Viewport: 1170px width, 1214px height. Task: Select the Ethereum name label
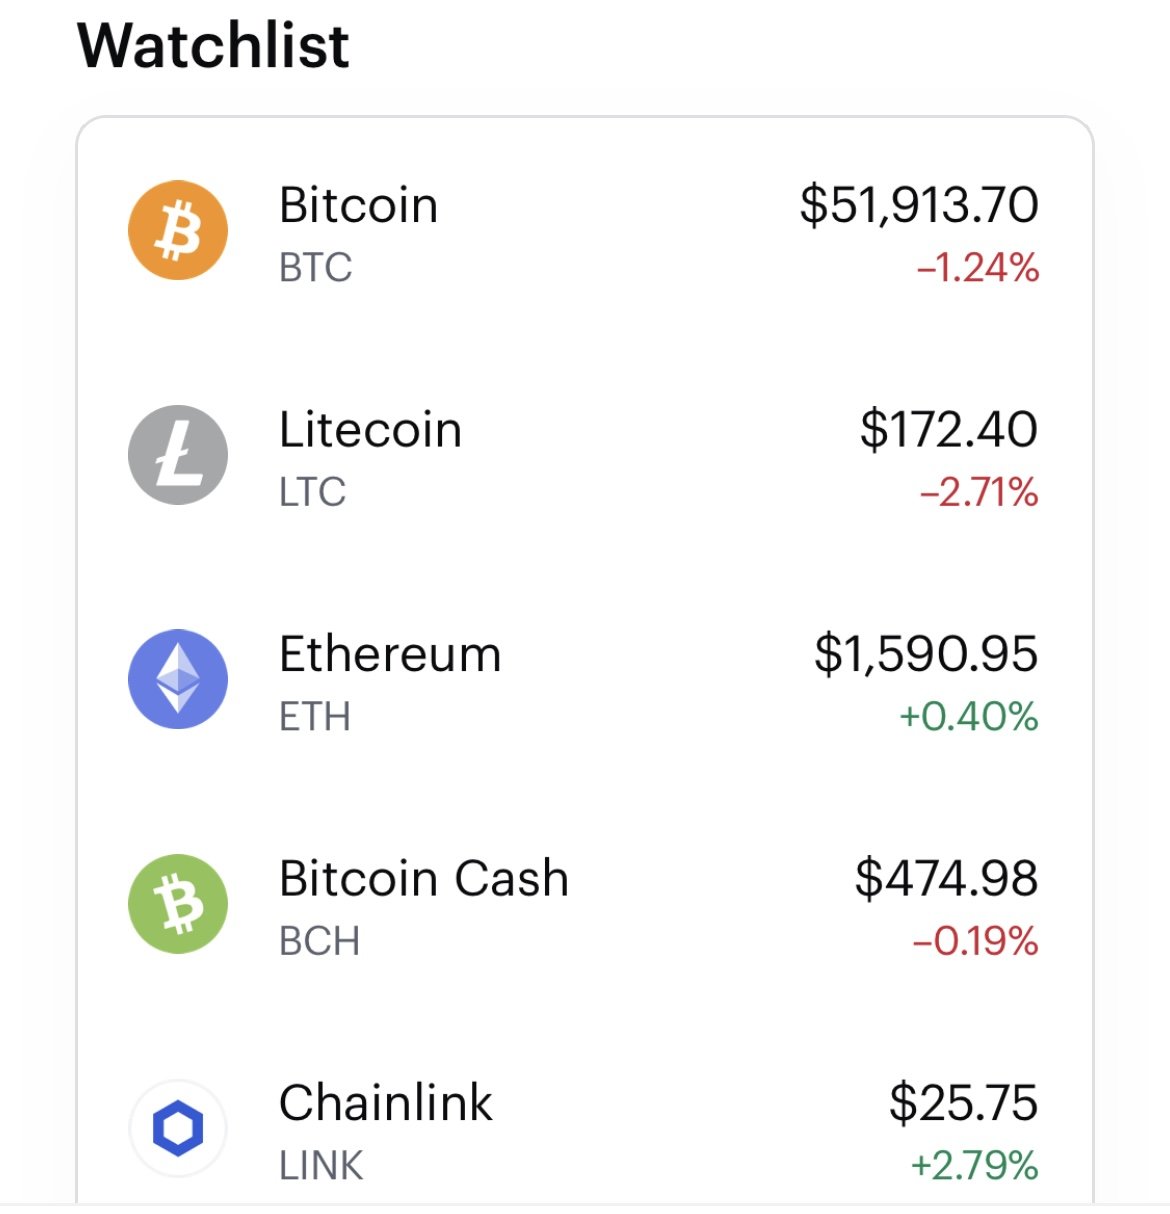[x=390, y=654]
